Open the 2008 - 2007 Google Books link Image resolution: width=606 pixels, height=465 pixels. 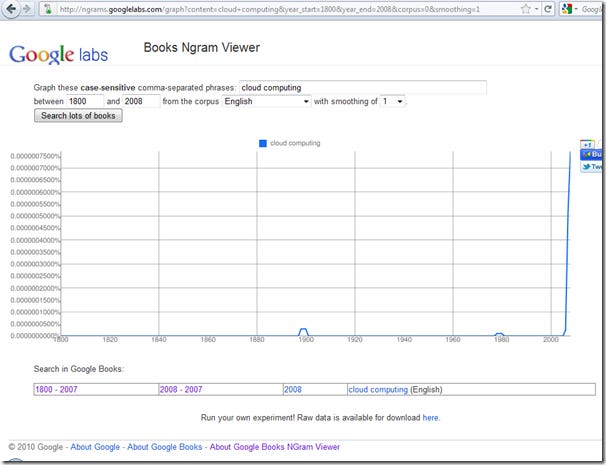[x=181, y=389]
